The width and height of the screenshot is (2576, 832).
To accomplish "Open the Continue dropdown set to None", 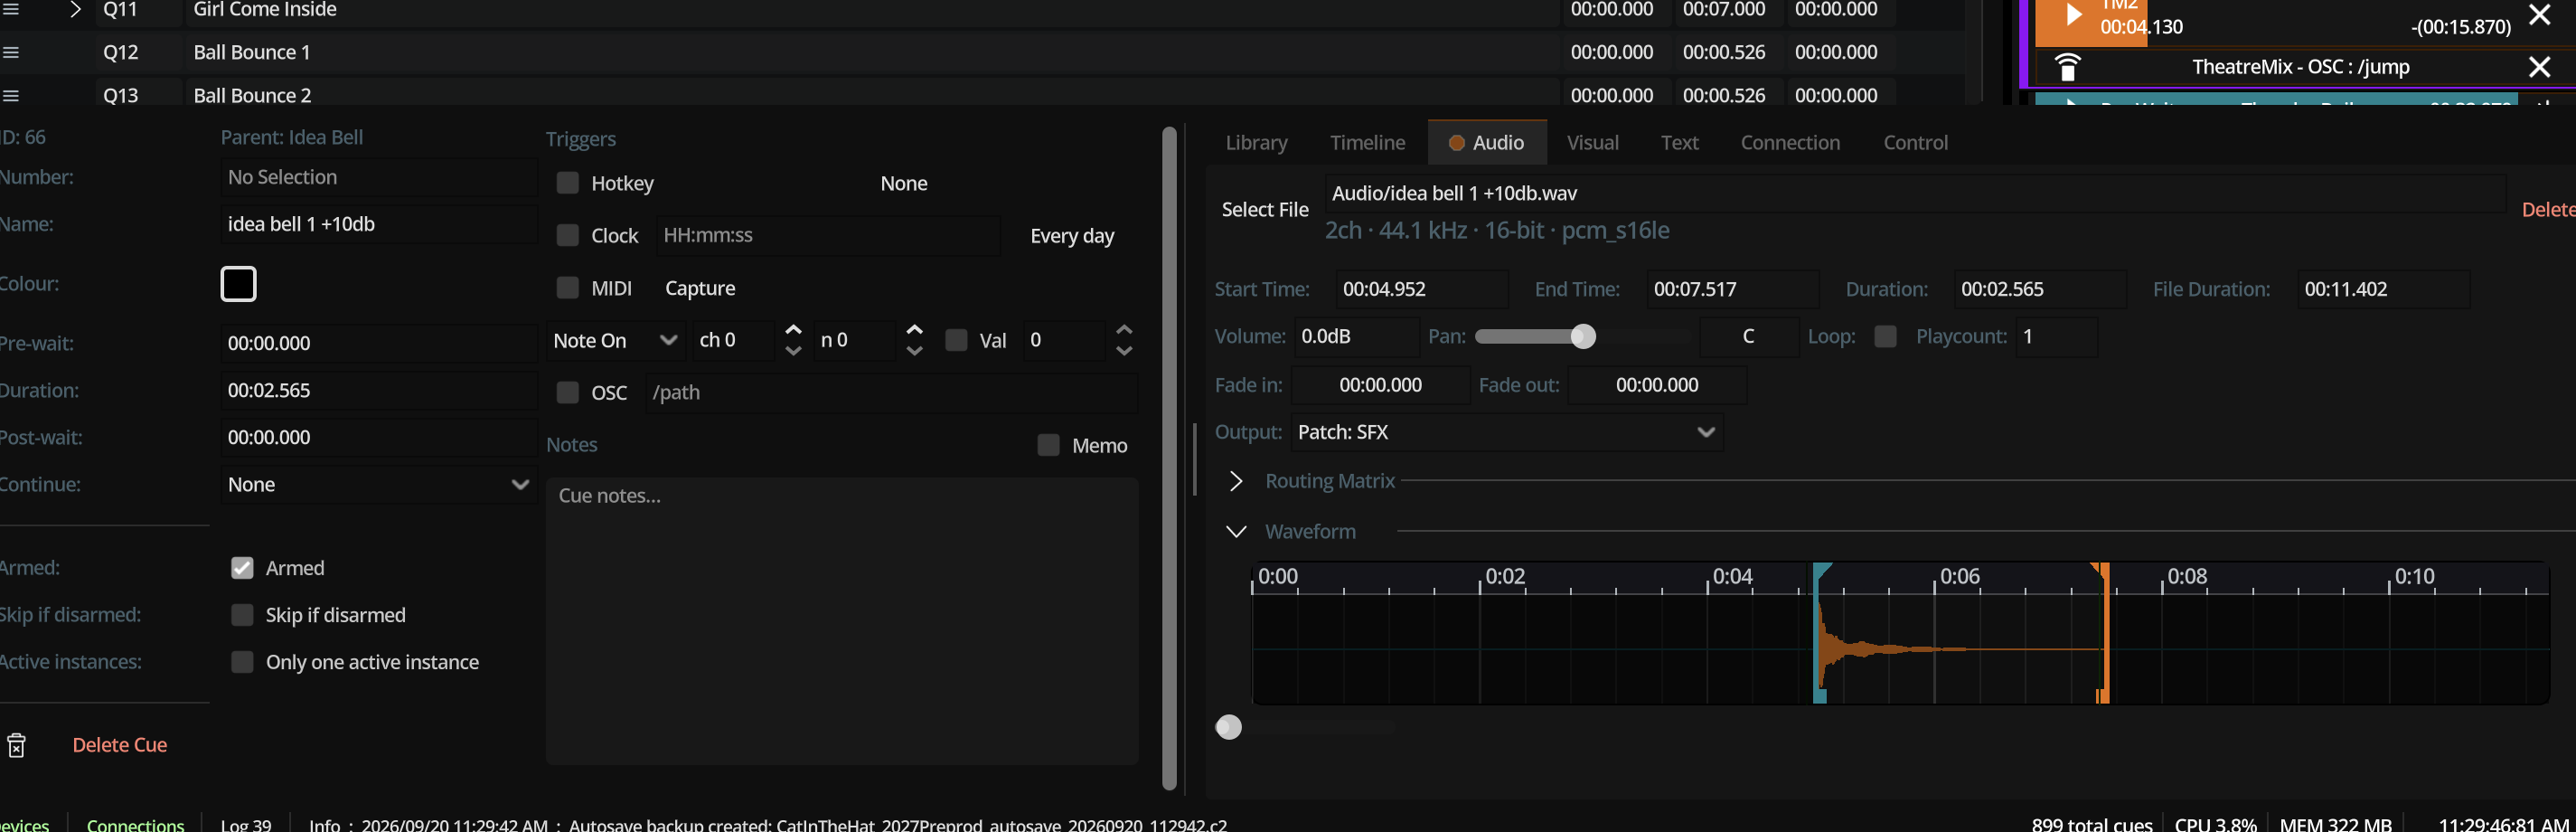I will [378, 484].
